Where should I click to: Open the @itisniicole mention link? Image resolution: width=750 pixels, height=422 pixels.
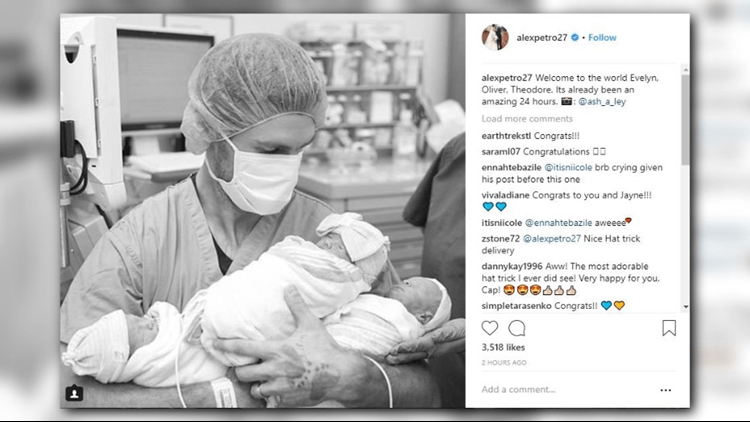pos(568,167)
